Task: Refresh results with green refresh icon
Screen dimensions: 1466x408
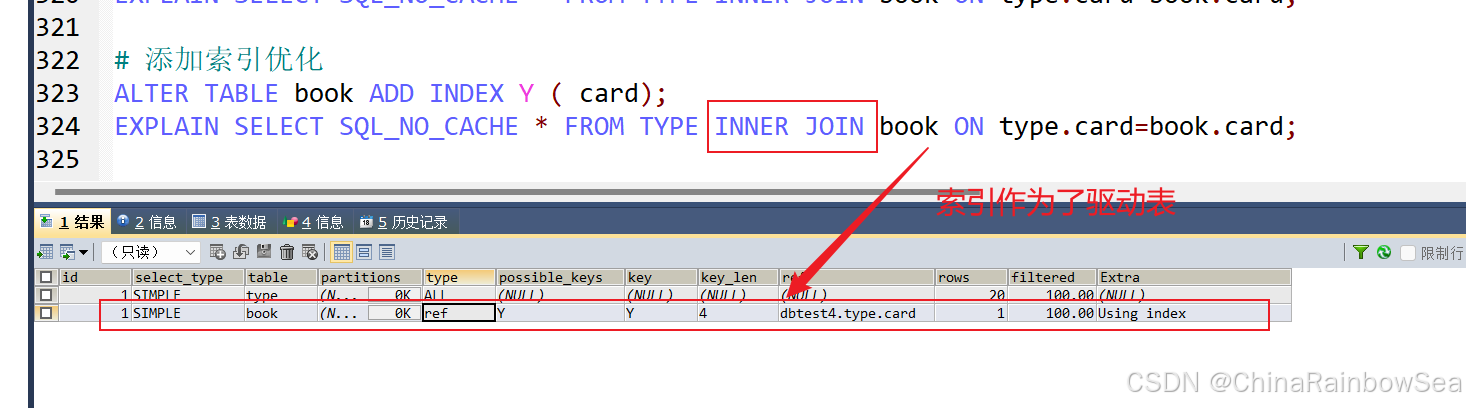Action: click(1384, 253)
